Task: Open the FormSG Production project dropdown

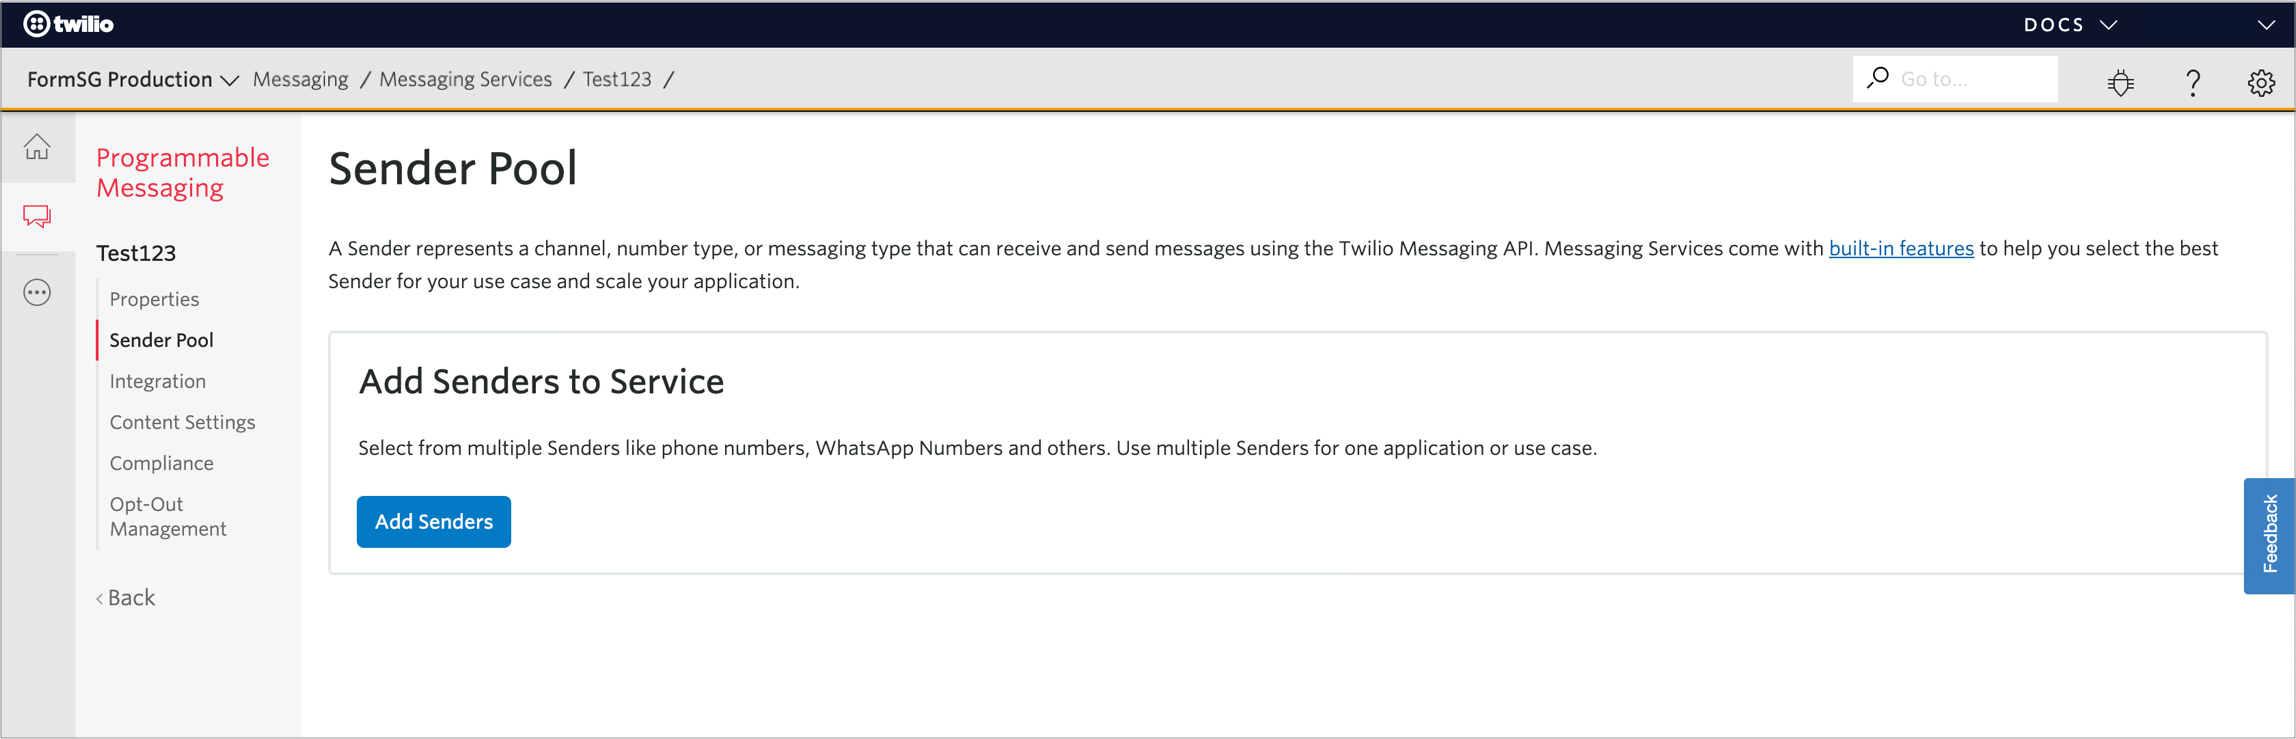Action: point(132,79)
